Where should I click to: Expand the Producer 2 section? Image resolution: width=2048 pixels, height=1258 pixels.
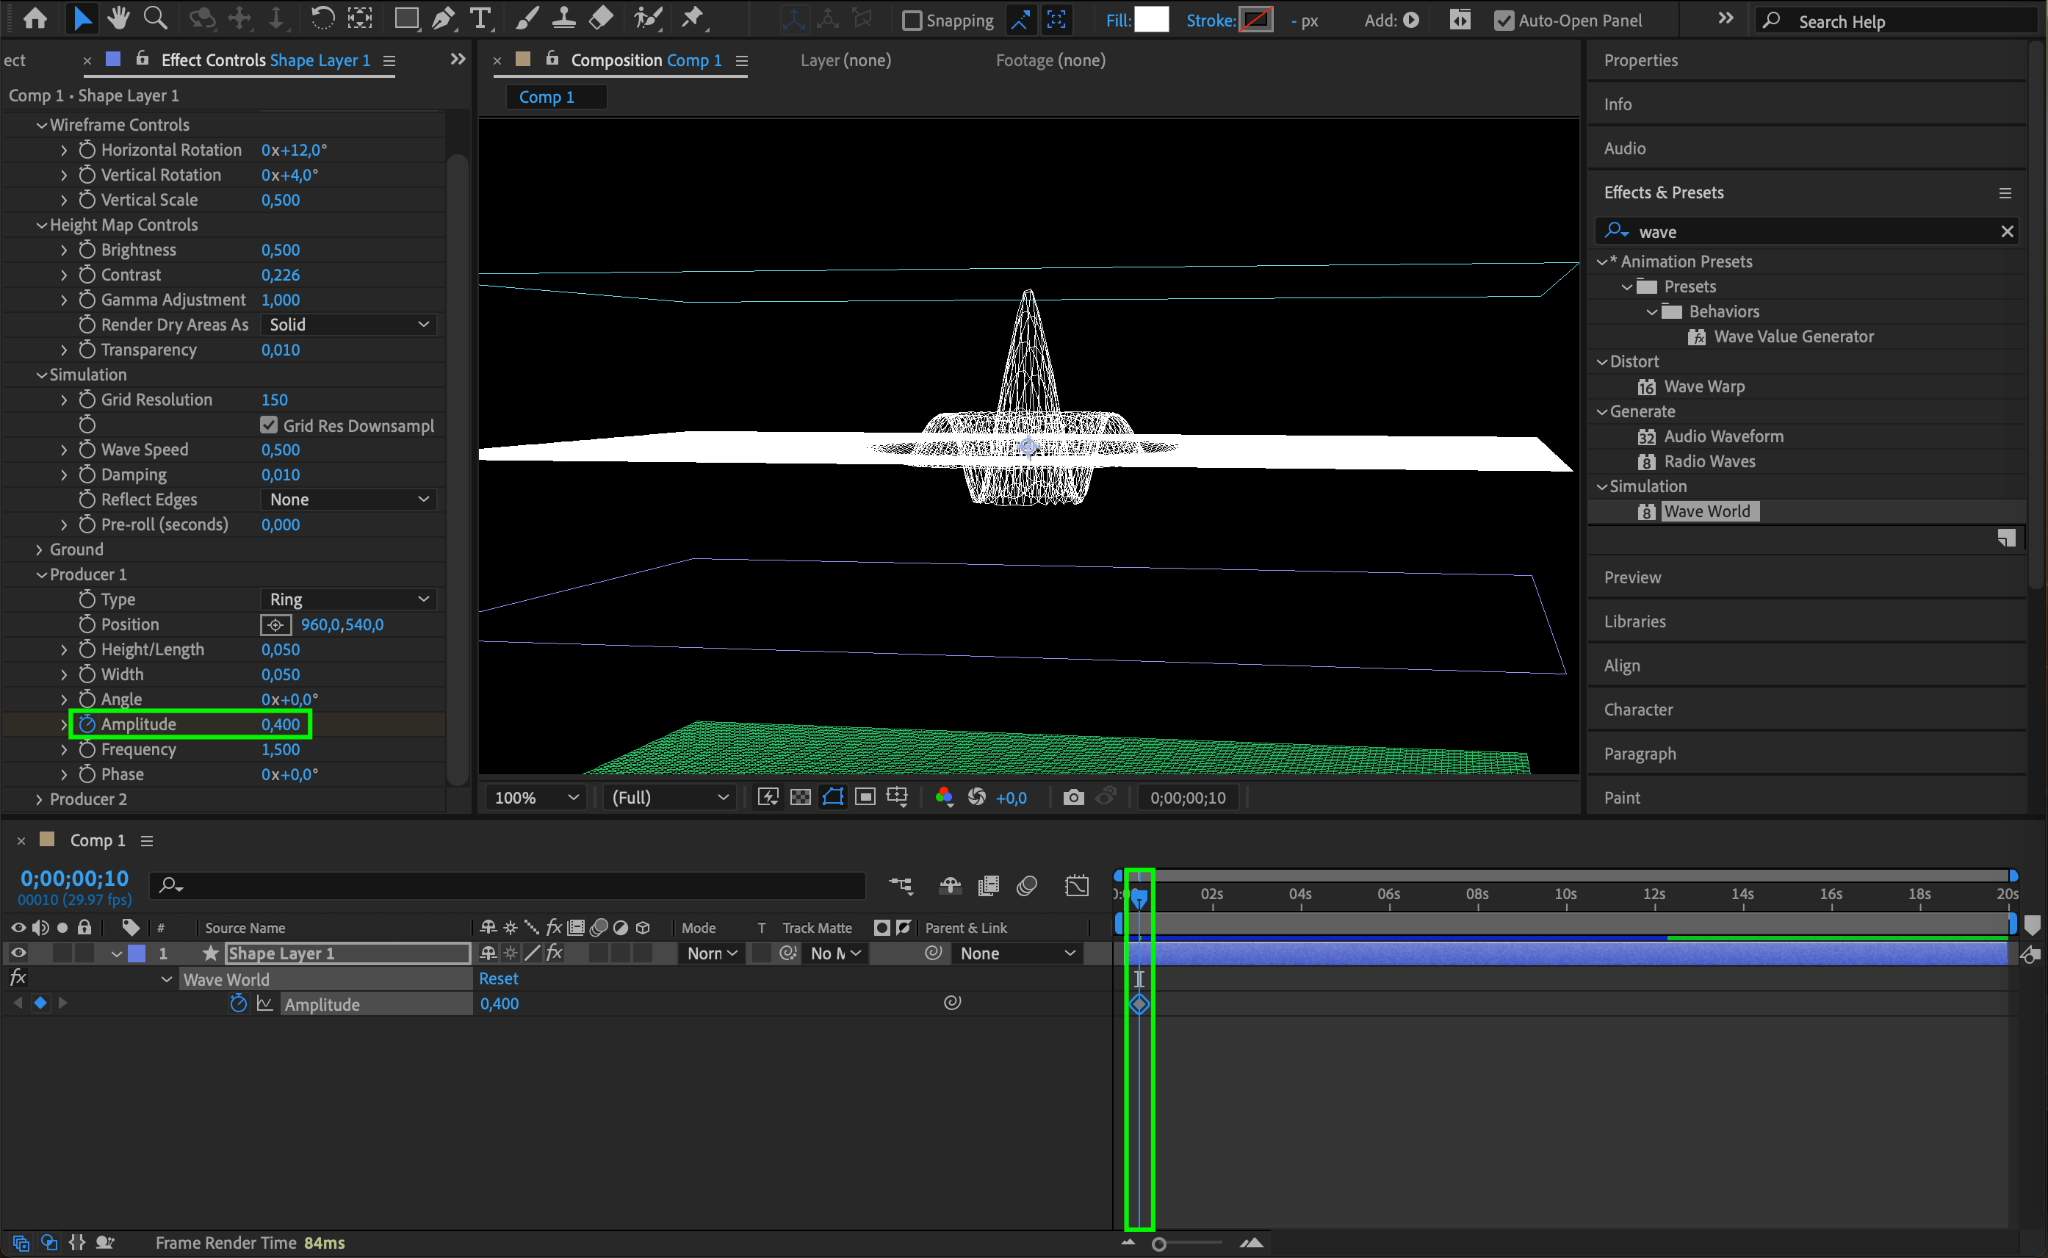click(39, 799)
